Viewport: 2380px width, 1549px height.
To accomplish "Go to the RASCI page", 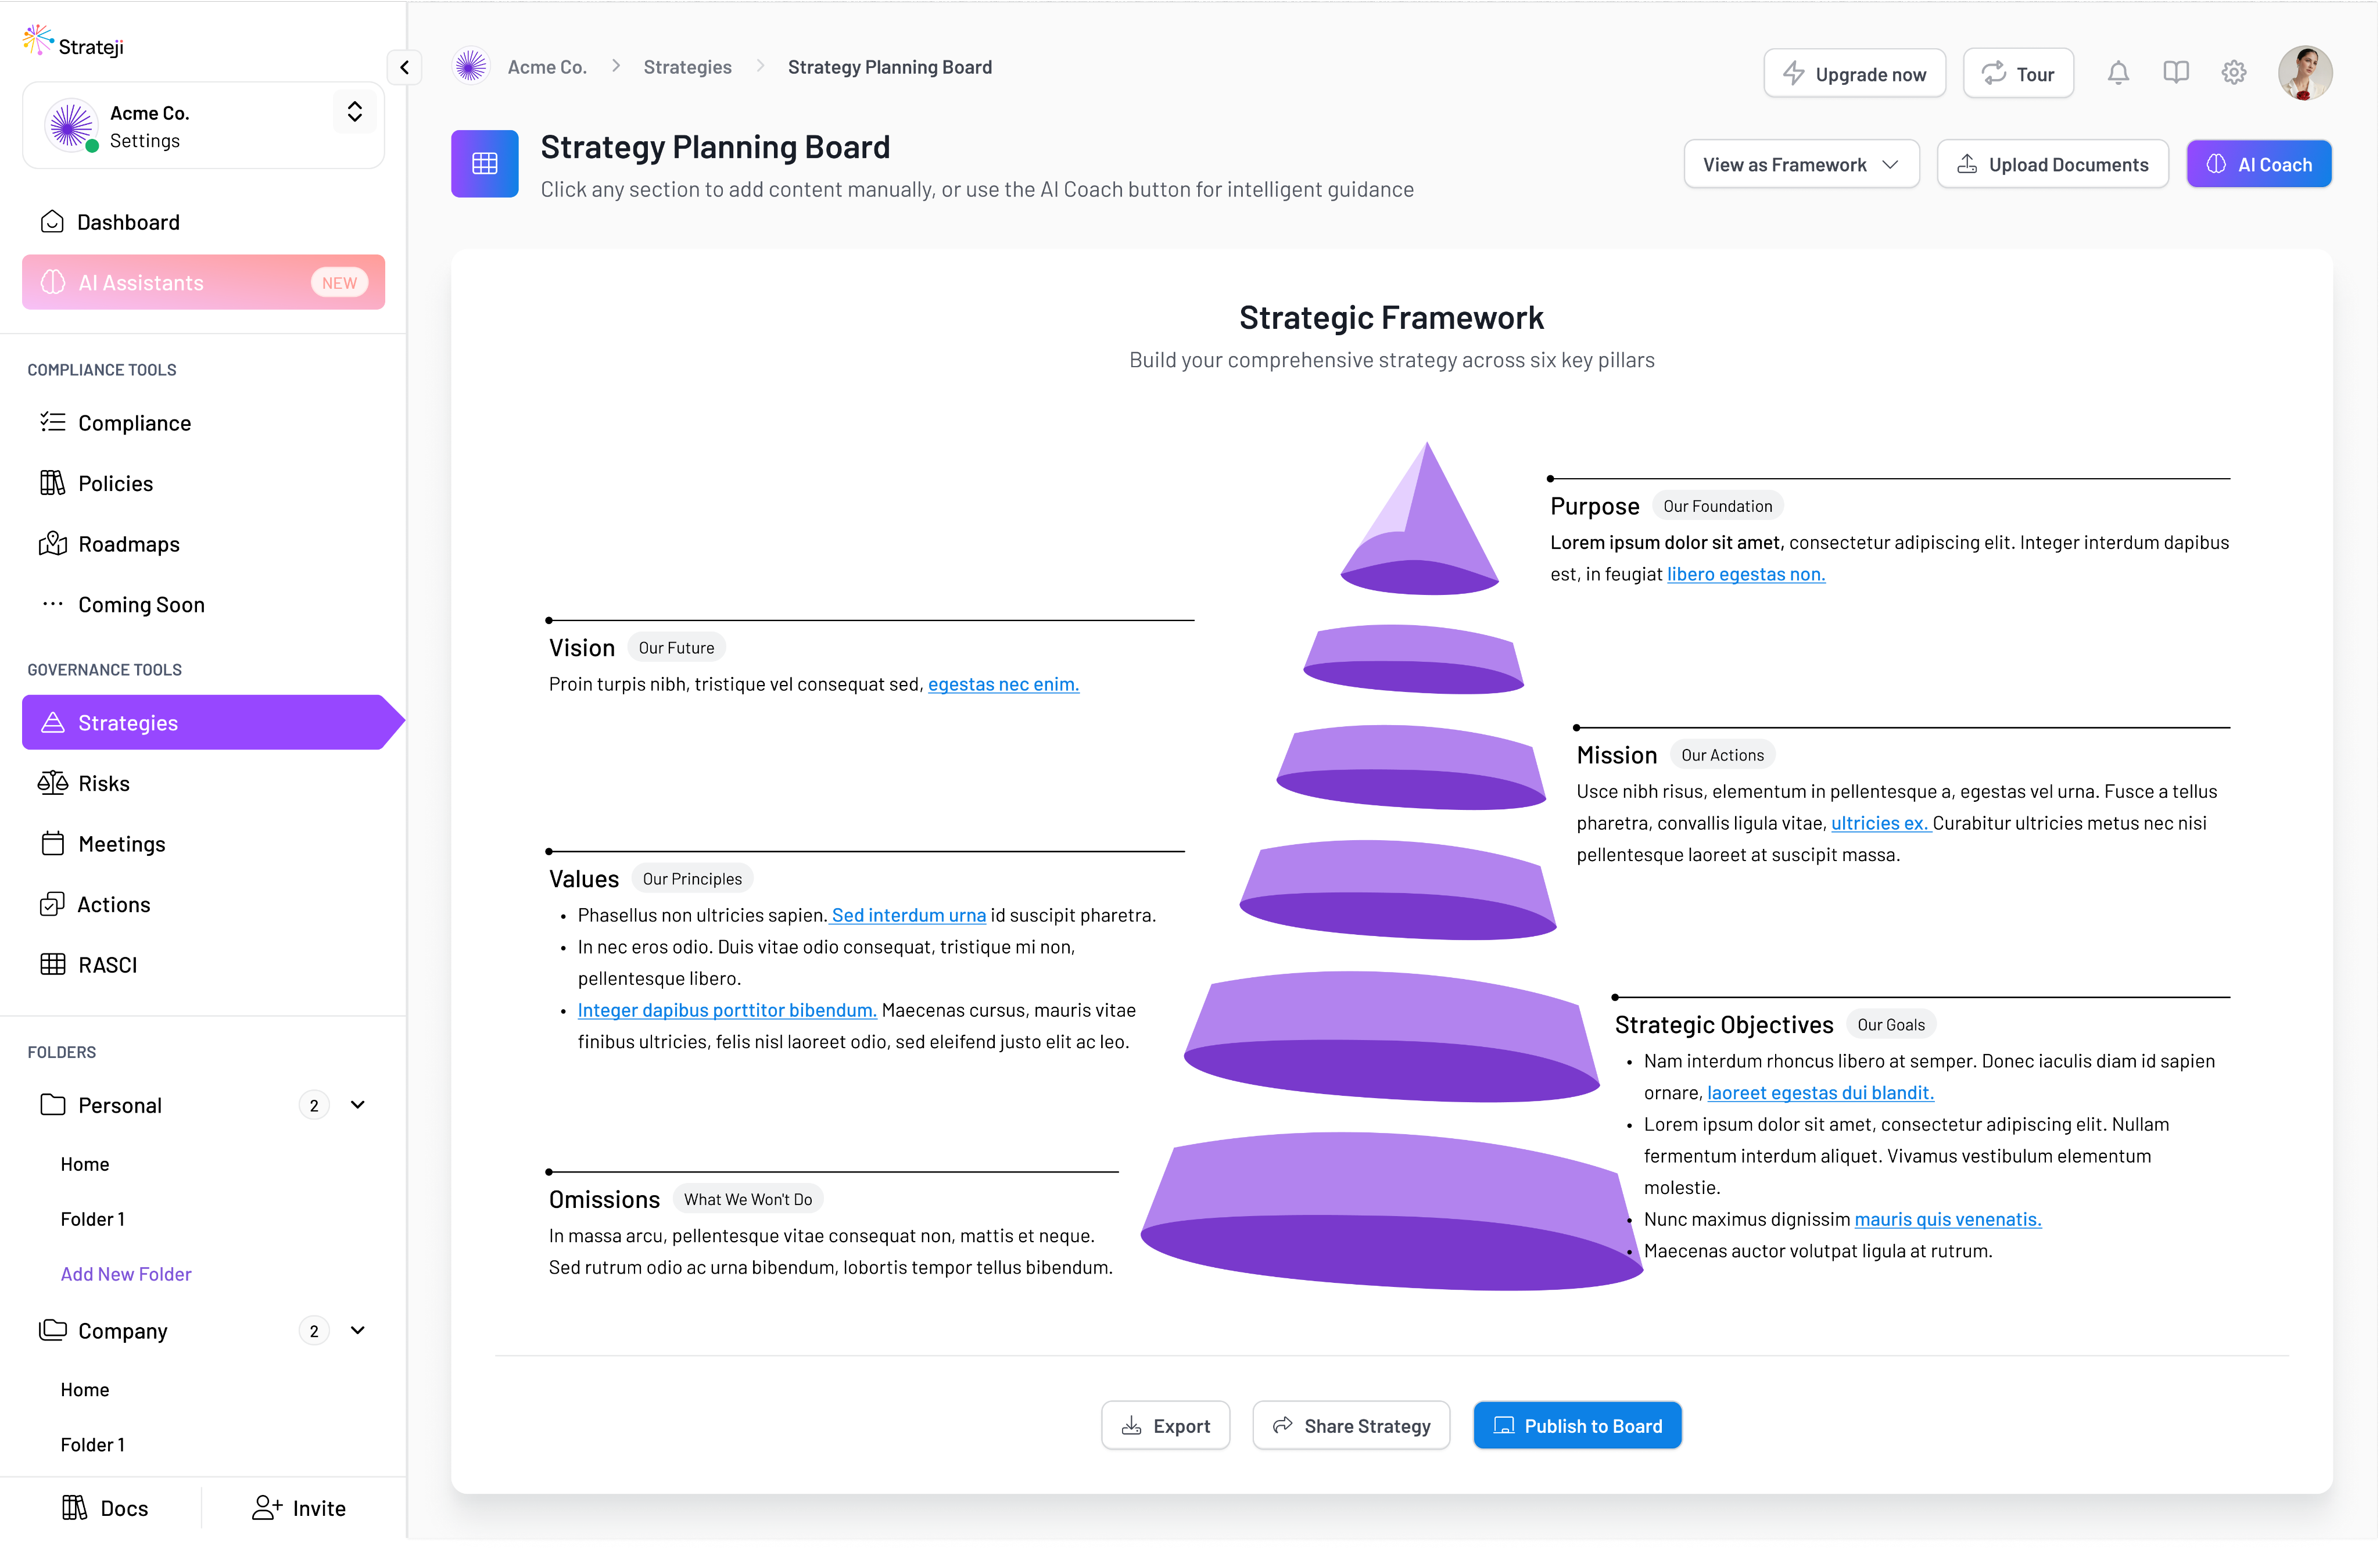I will click(x=107, y=965).
